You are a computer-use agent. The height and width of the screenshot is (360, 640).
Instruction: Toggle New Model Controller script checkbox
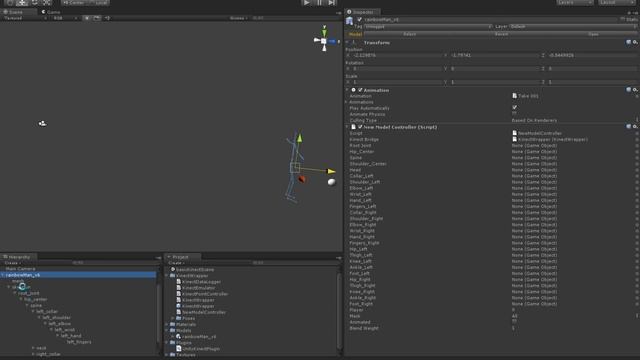coord(360,127)
